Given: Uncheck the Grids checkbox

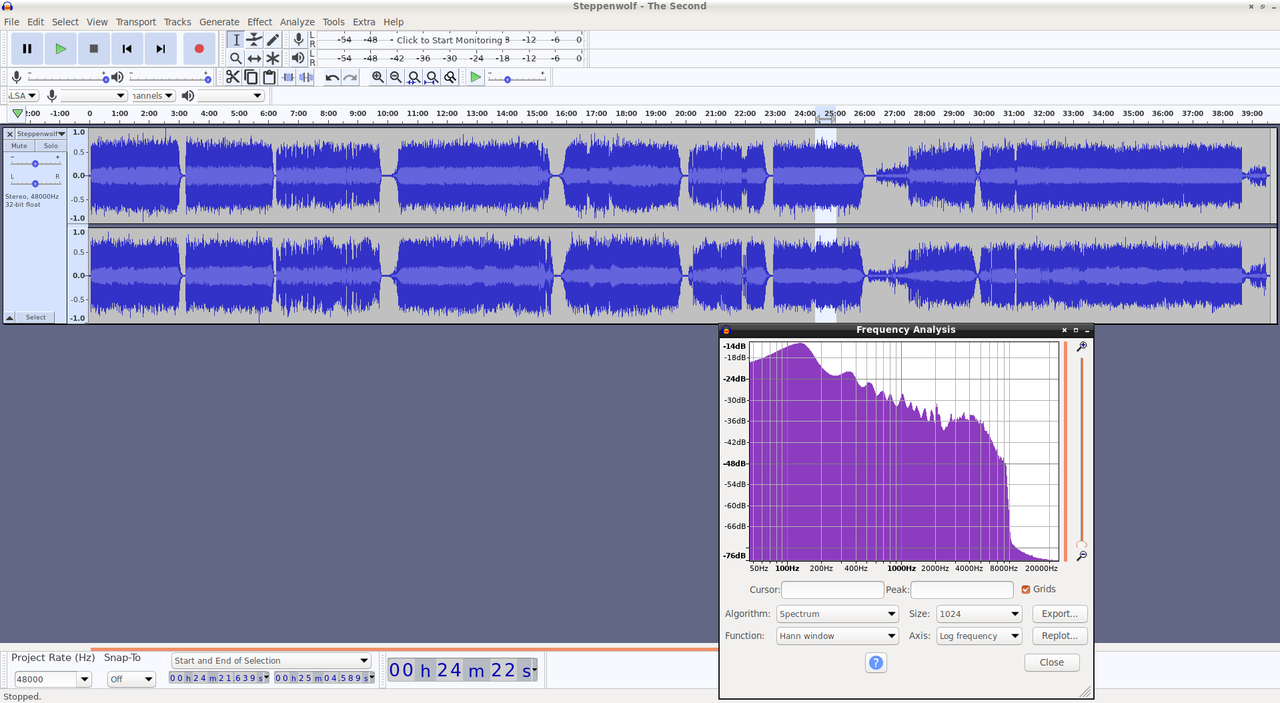Looking at the screenshot, I should point(1026,590).
